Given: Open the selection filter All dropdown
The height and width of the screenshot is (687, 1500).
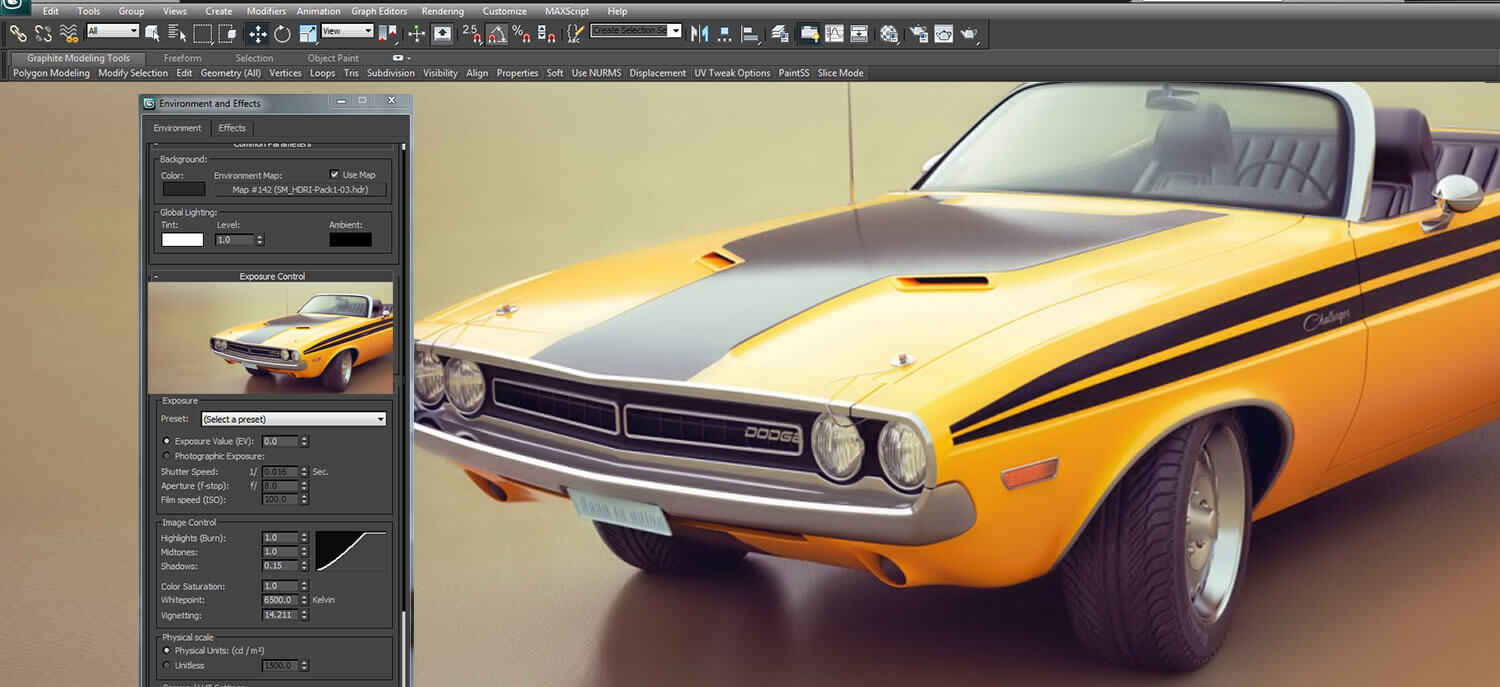Looking at the screenshot, I should [x=112, y=32].
